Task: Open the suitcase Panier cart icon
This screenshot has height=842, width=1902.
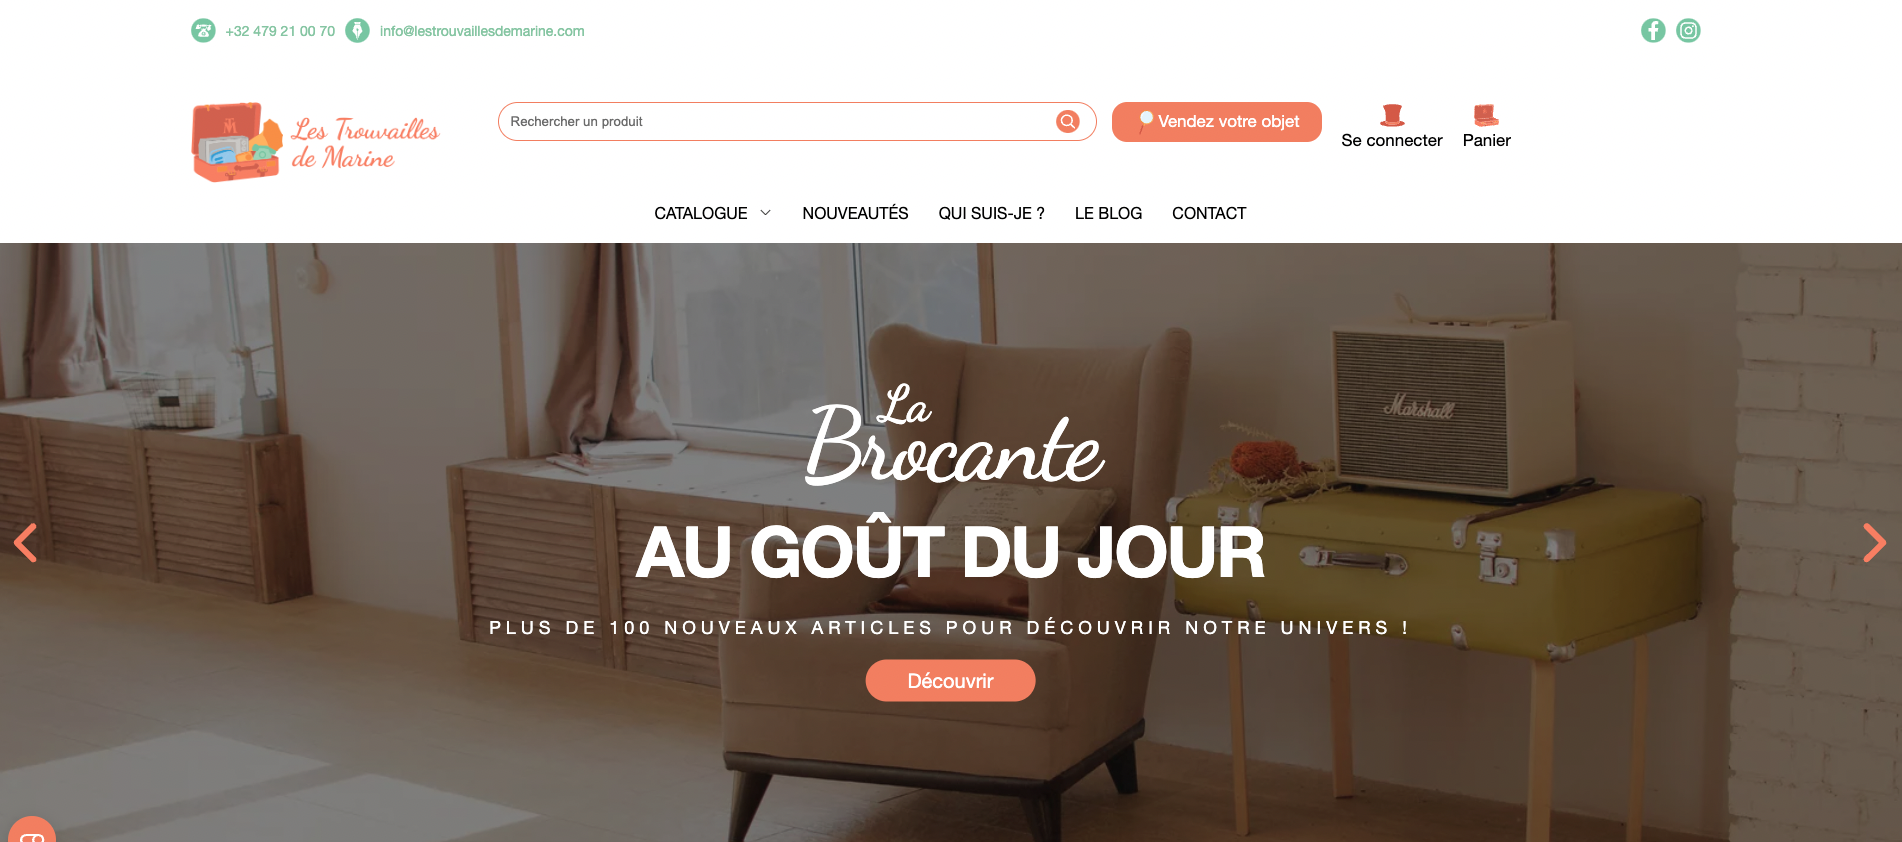Action: tap(1486, 115)
